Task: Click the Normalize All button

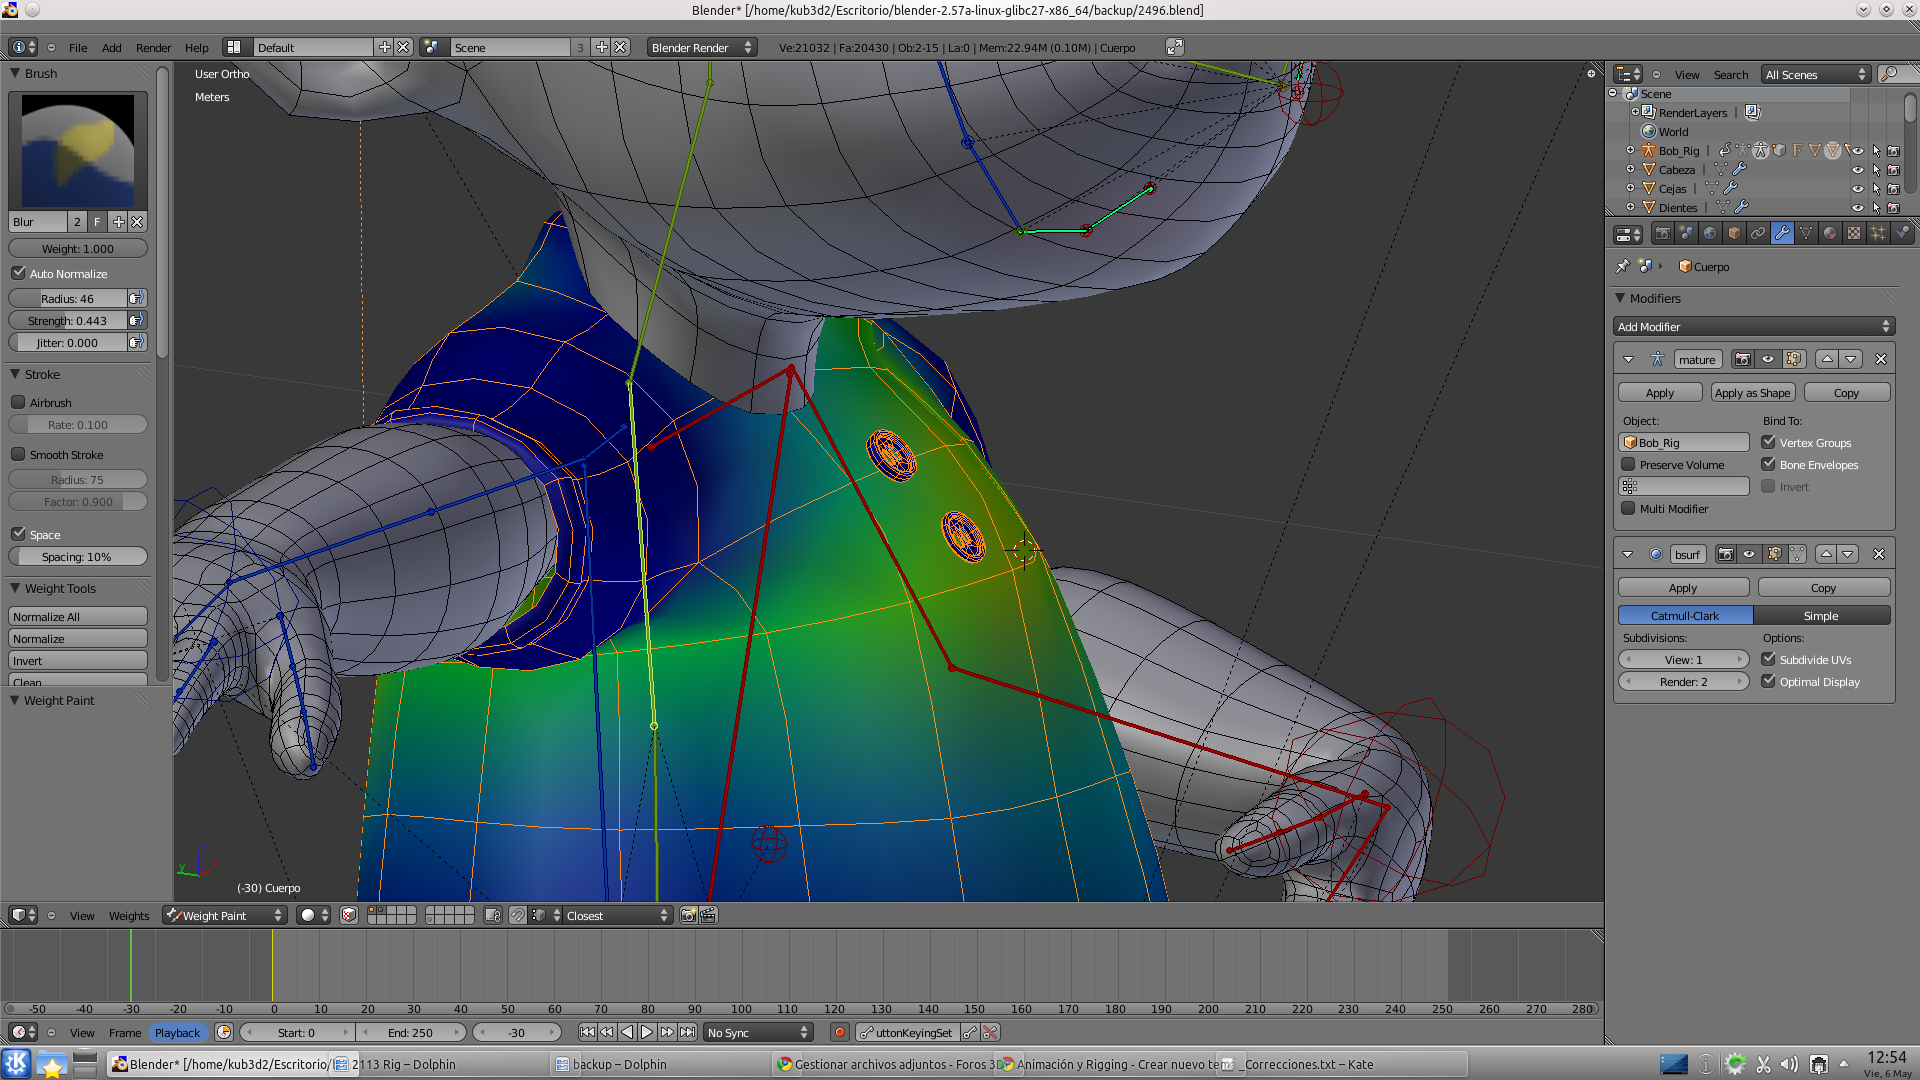Action: 78,617
